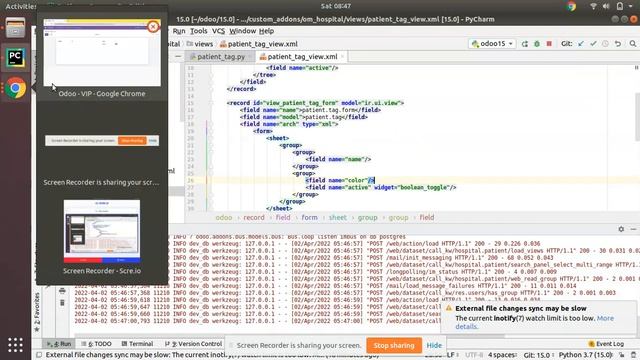The height and width of the screenshot is (360, 640).
Task: Click Google Chrome icon in Ubuntu dock
Action: [15, 88]
